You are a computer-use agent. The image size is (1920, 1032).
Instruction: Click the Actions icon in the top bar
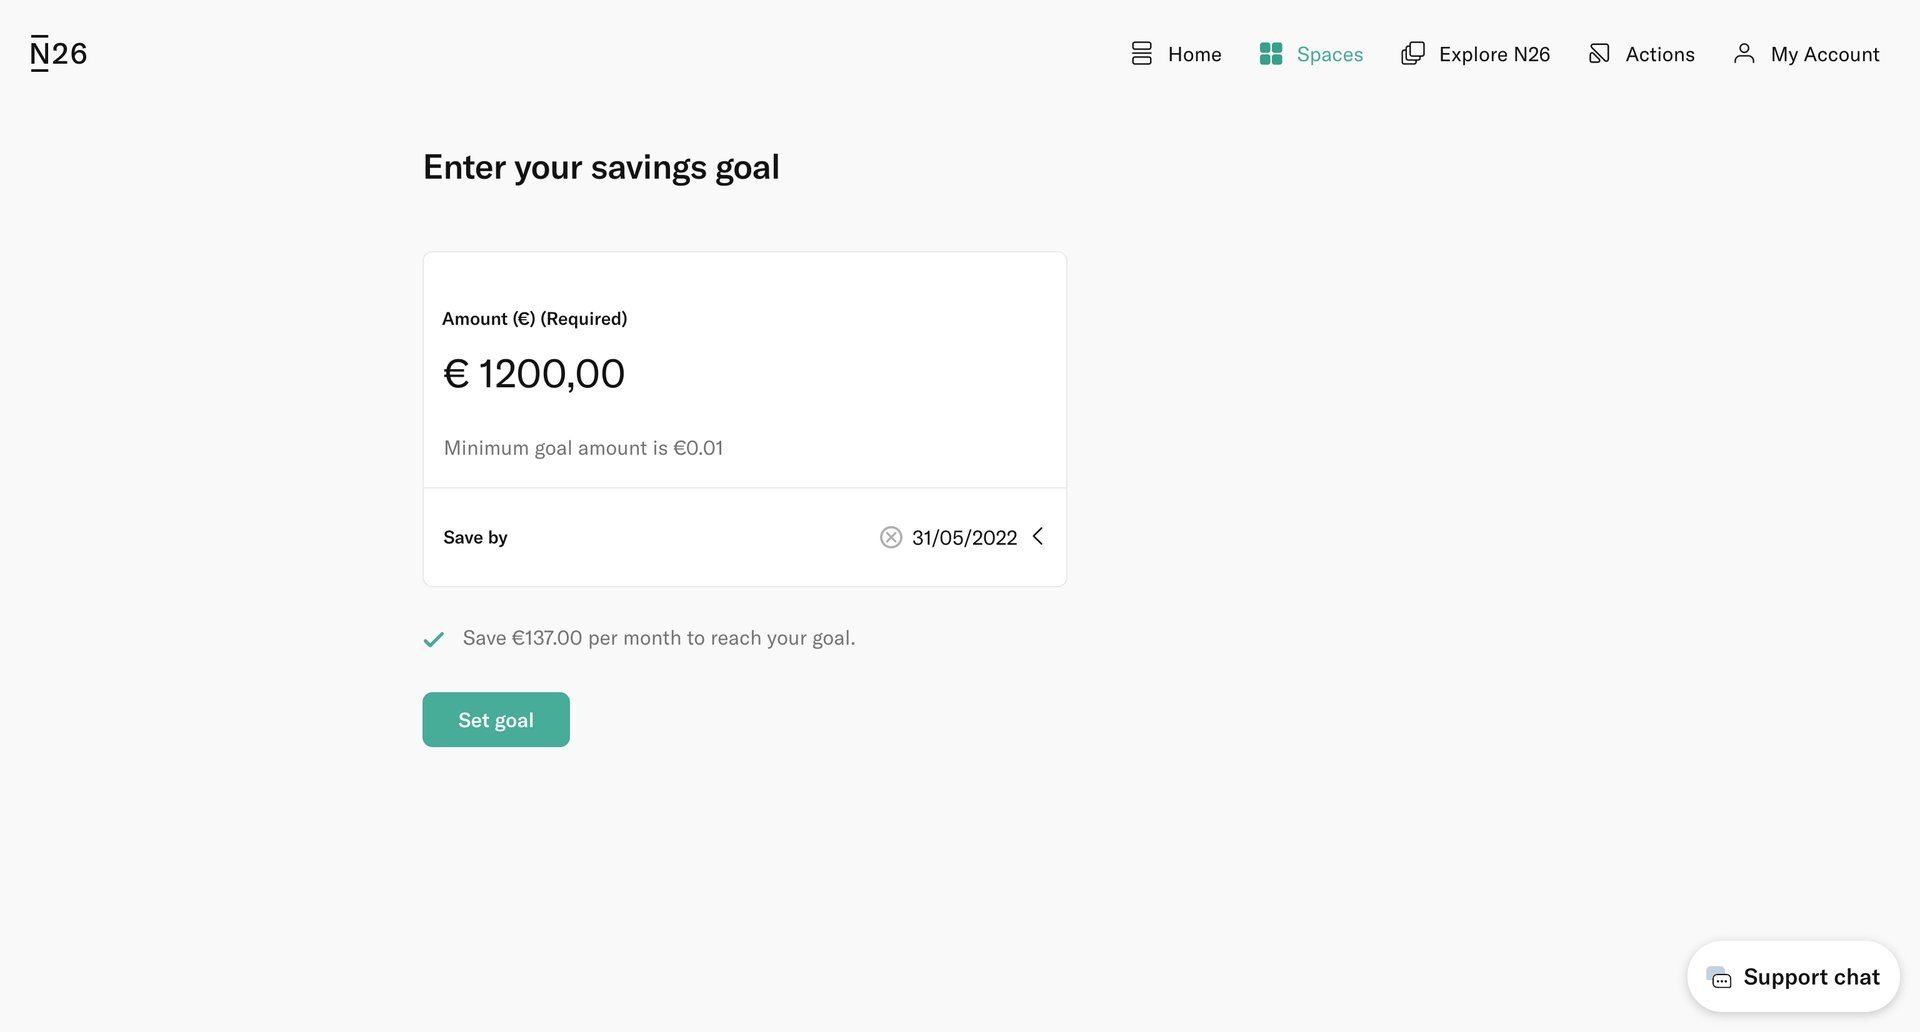pos(1599,53)
